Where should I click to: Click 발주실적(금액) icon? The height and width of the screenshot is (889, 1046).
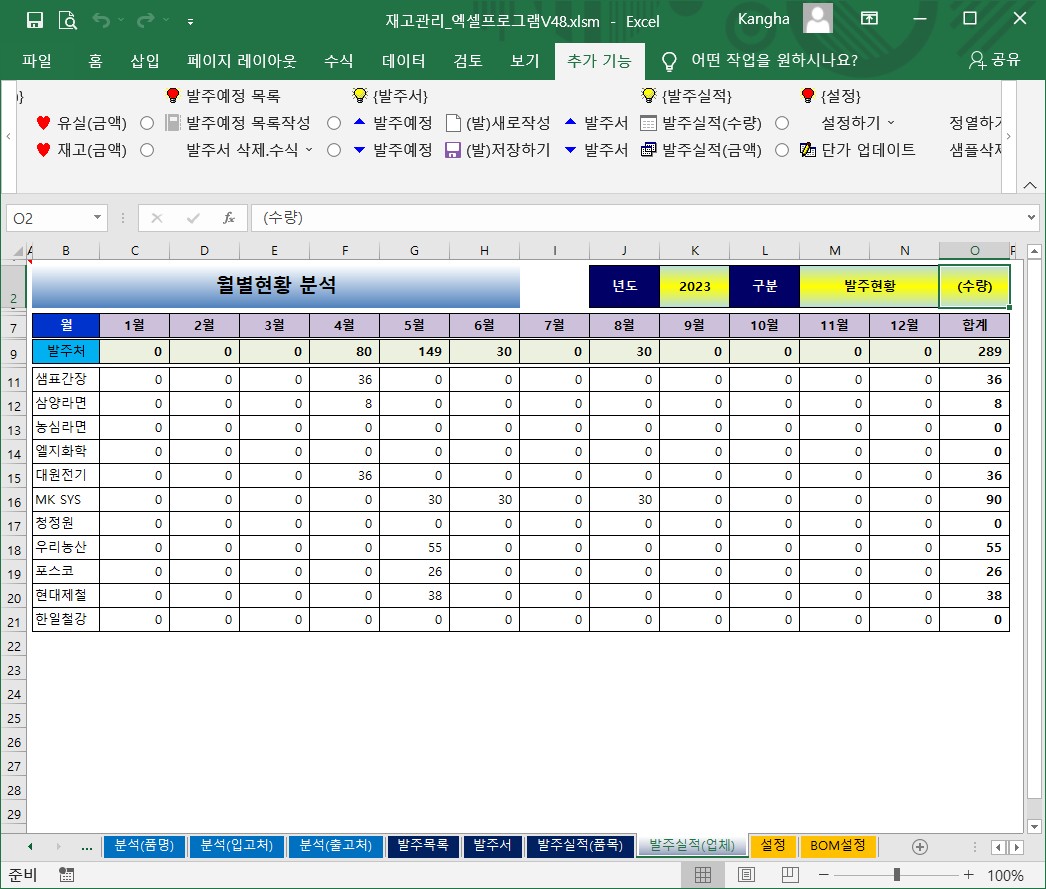[648, 150]
